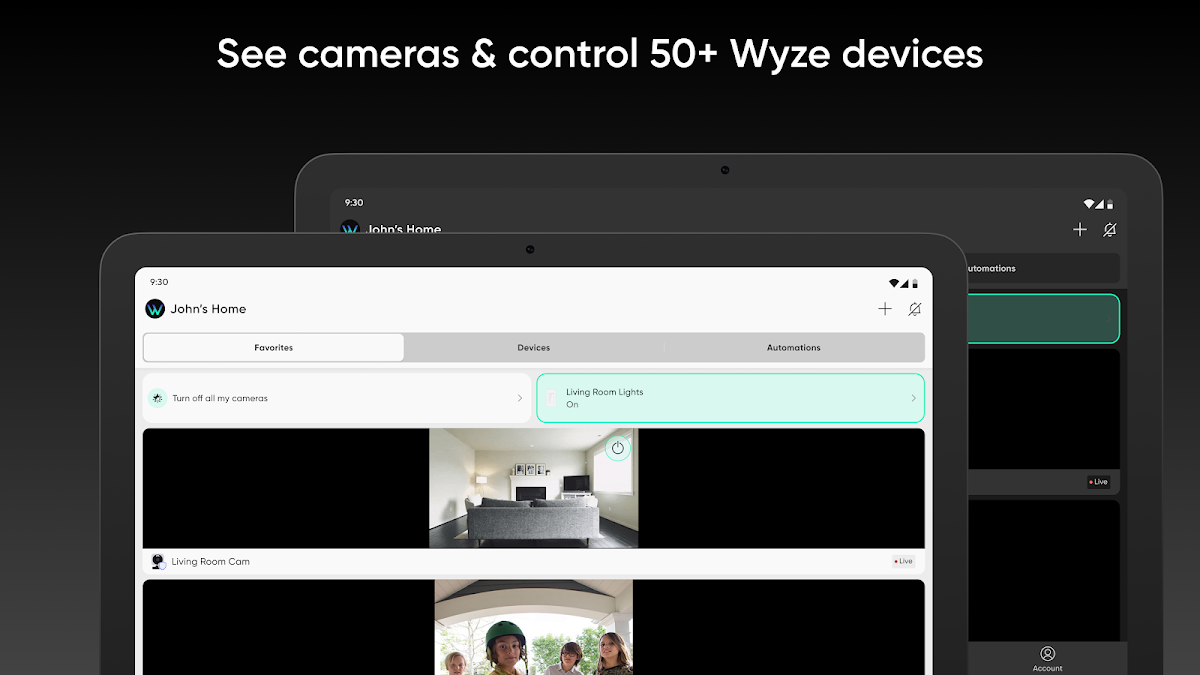Toggle the power button on Living Room feed

[x=618, y=448]
